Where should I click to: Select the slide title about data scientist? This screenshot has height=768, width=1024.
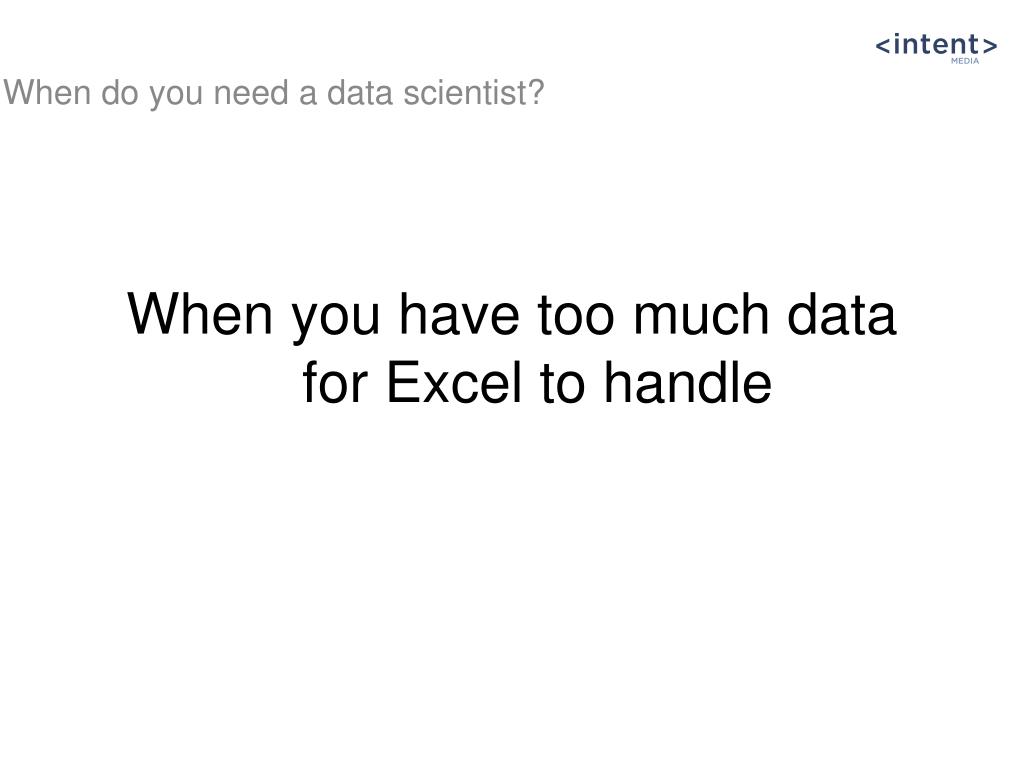pos(274,94)
